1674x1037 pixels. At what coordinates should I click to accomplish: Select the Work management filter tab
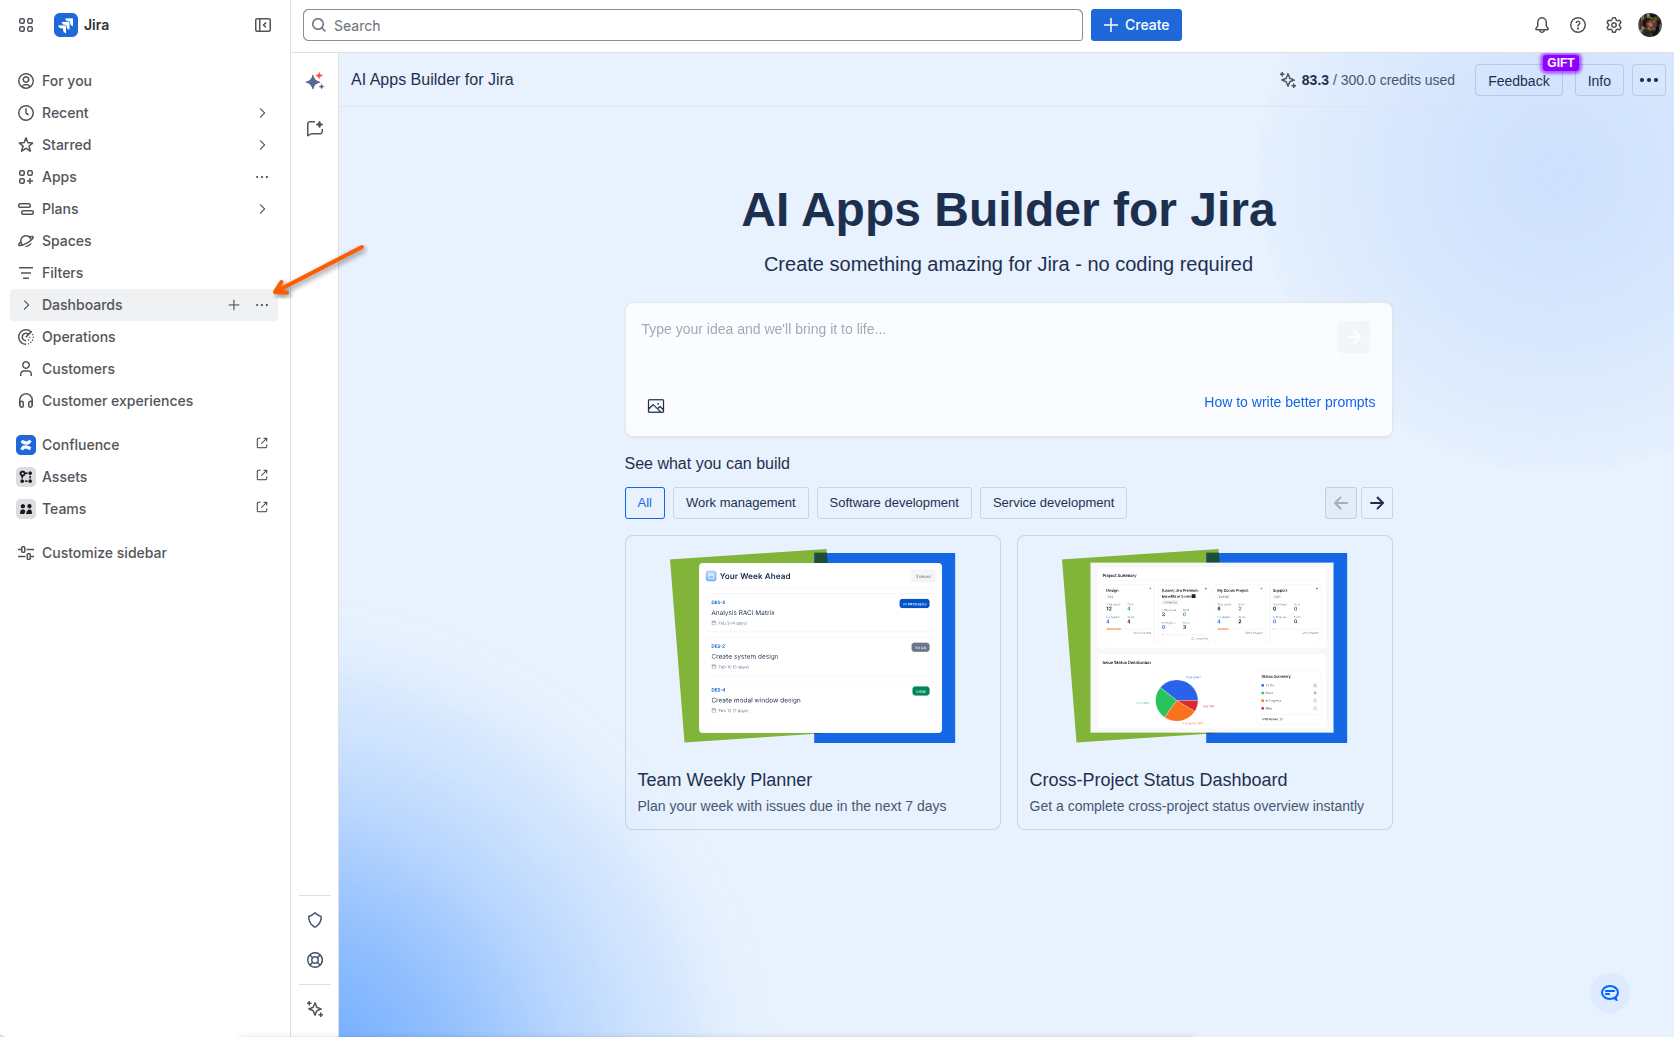click(x=741, y=503)
